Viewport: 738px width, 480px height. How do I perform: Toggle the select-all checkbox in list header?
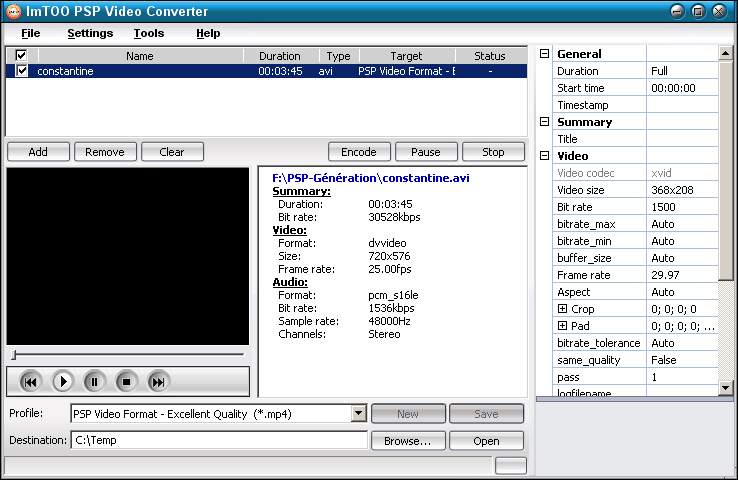tap(21, 56)
